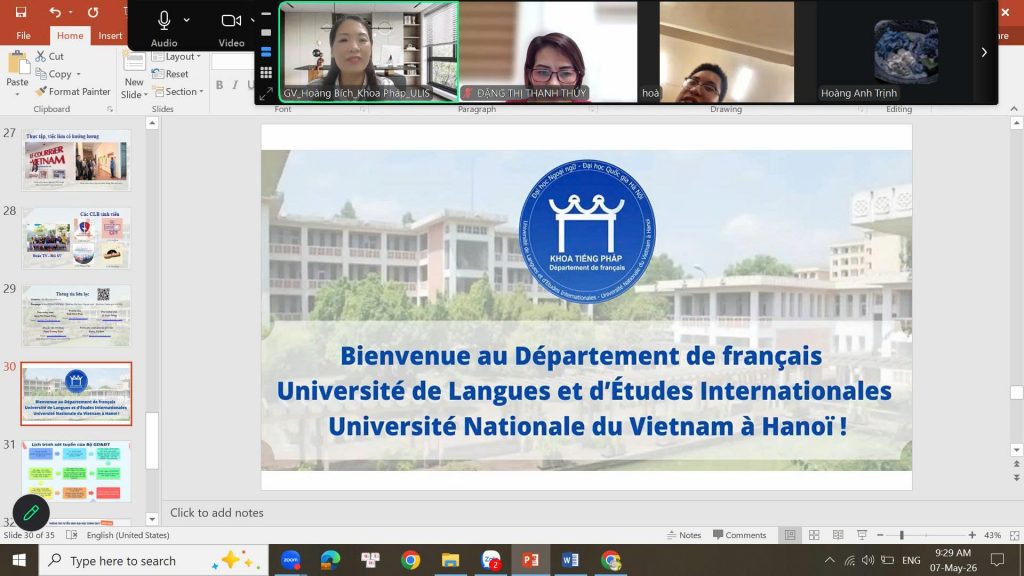The image size is (1024, 576).
Task: Adjust the zoom slider handle
Action: point(901,535)
